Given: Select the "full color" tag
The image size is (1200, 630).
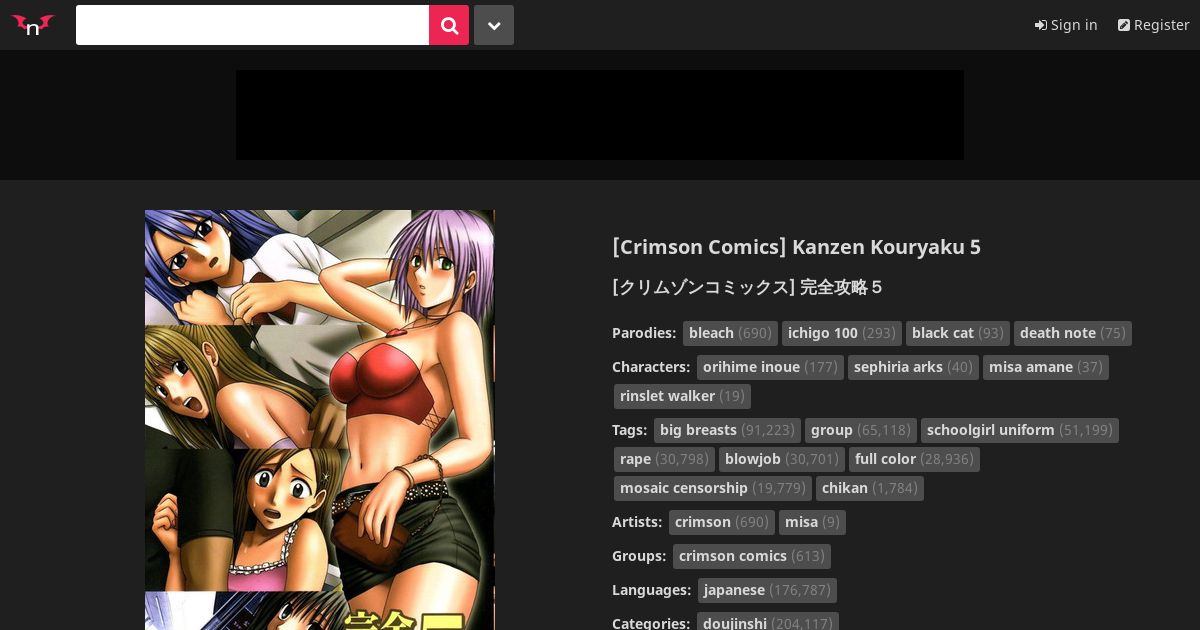Looking at the screenshot, I should [914, 459].
